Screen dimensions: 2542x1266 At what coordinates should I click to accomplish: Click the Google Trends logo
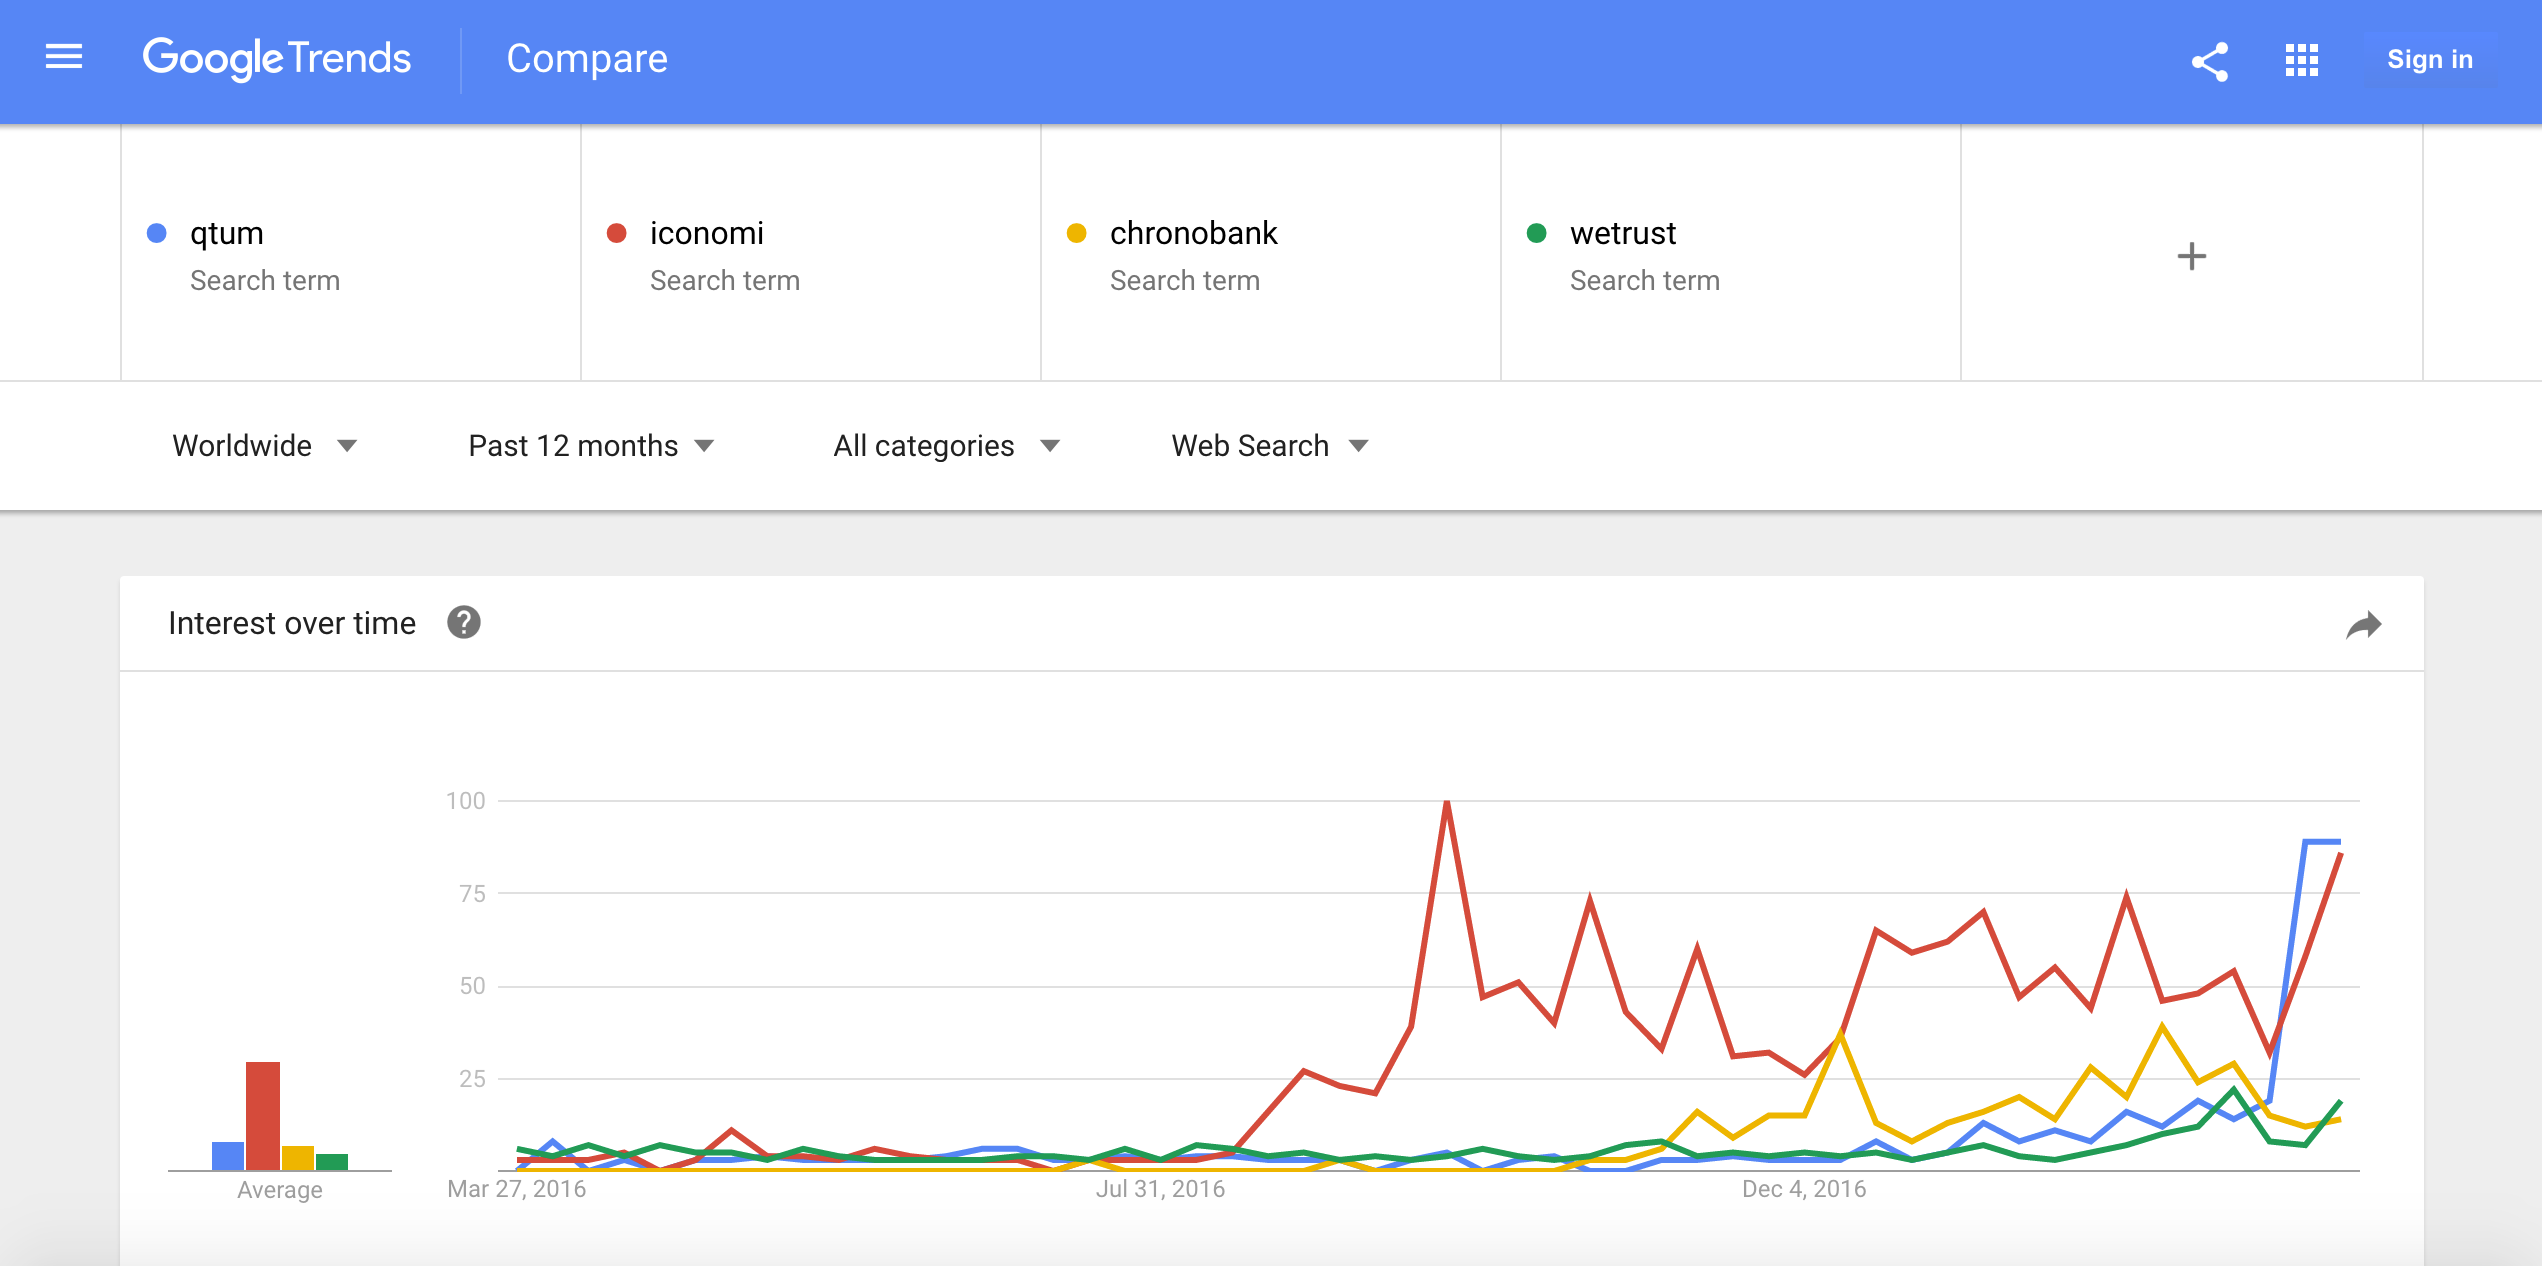pos(277,59)
